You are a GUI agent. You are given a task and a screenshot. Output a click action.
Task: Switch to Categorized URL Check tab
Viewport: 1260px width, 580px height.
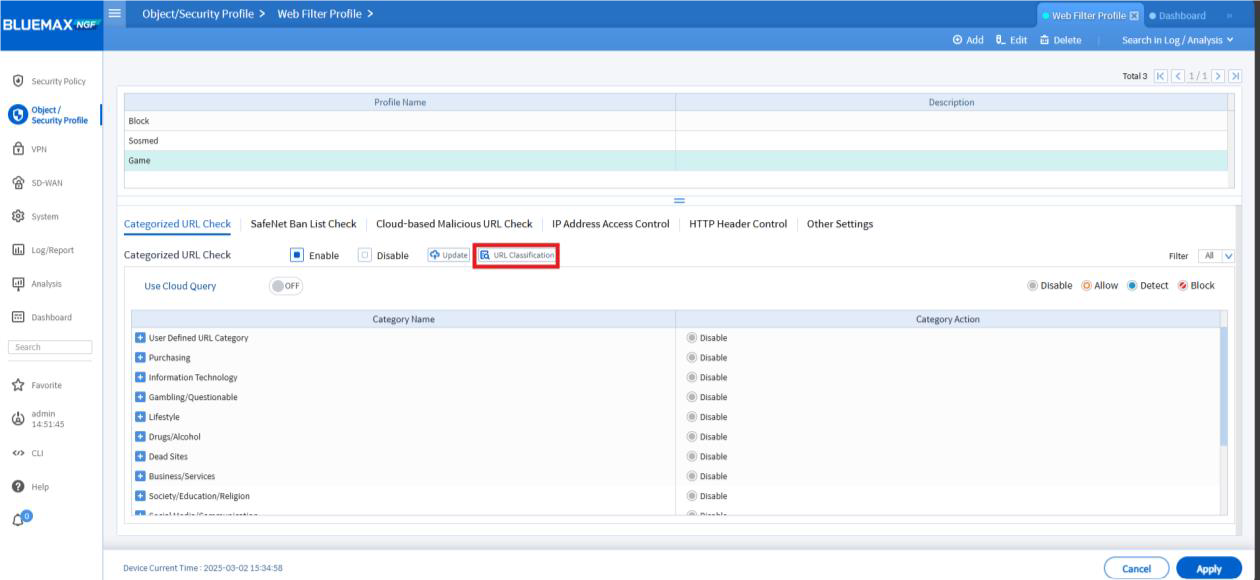177,224
